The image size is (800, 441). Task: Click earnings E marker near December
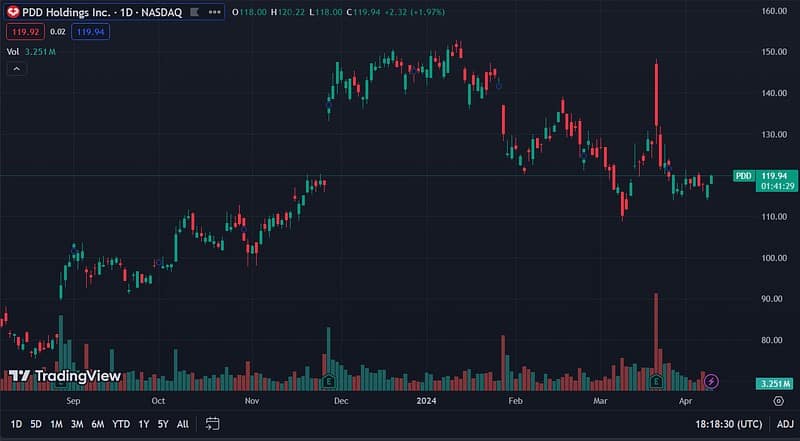(328, 381)
